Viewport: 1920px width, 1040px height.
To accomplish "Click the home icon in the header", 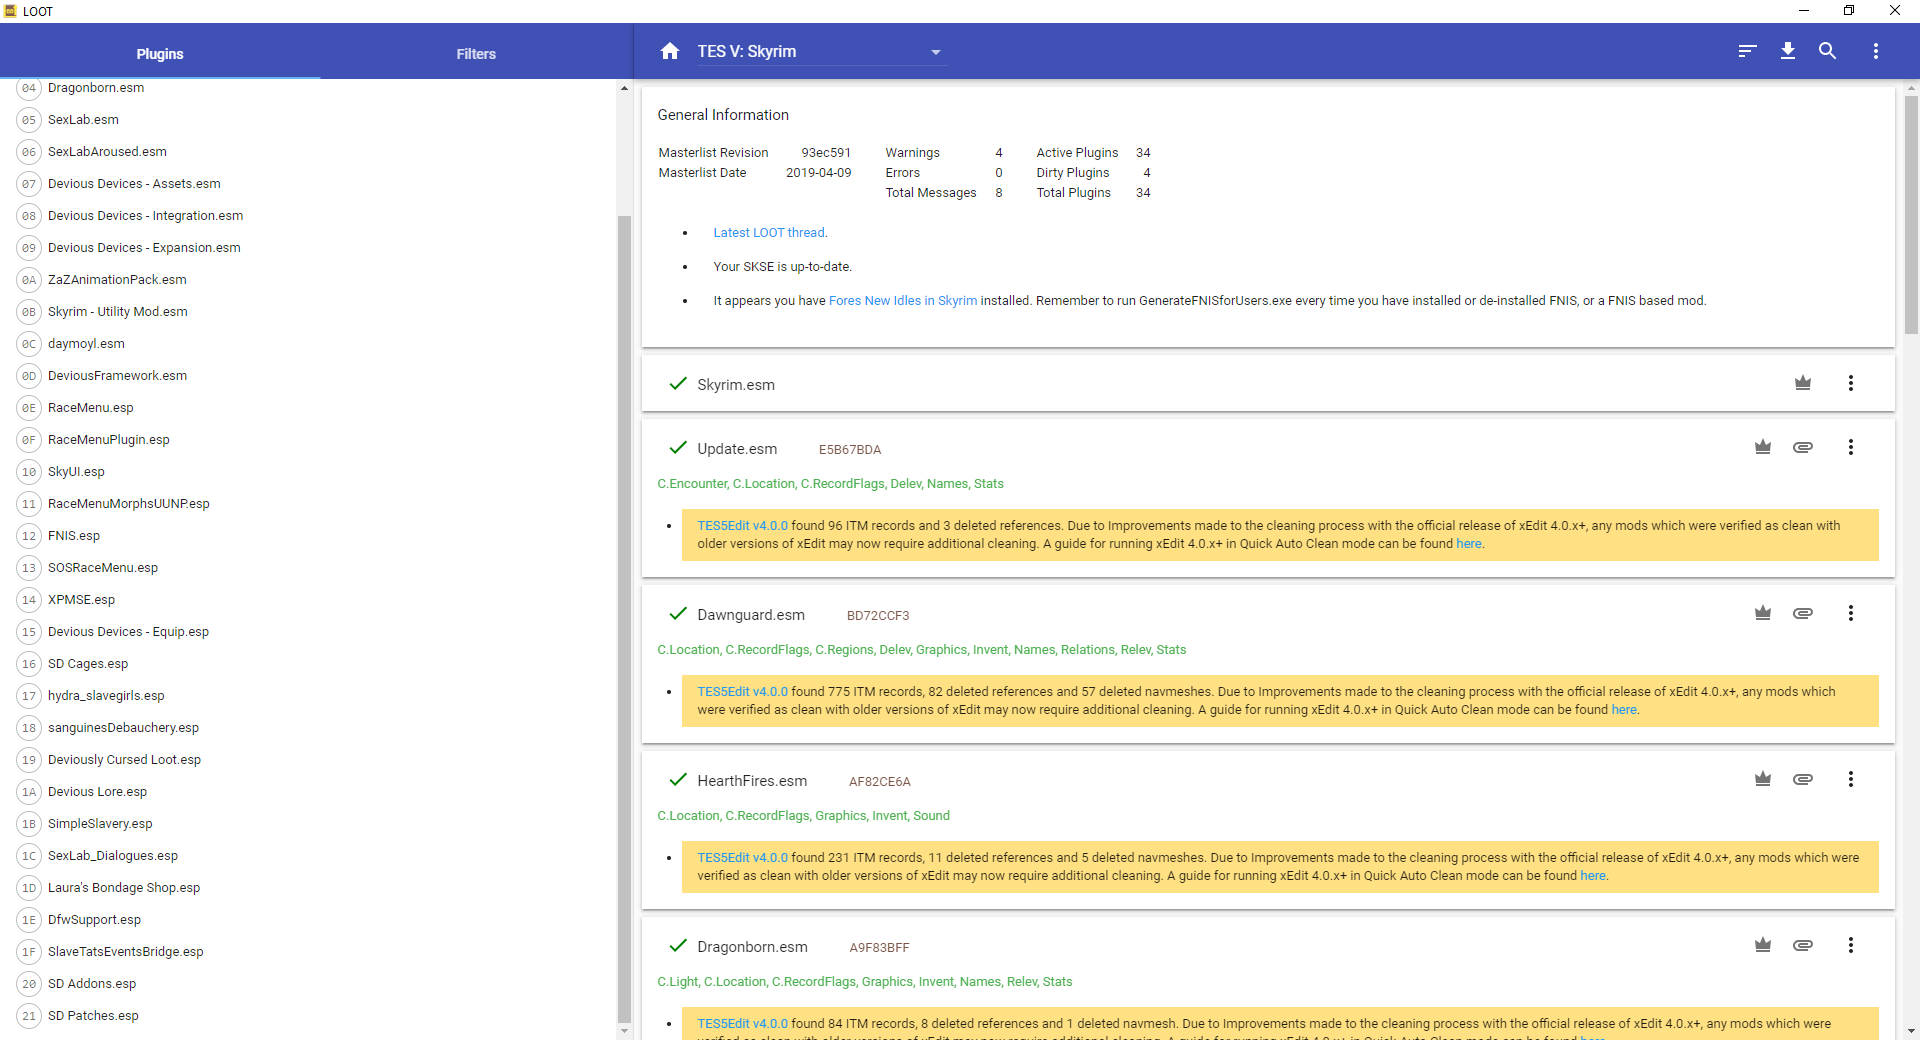I will point(670,51).
